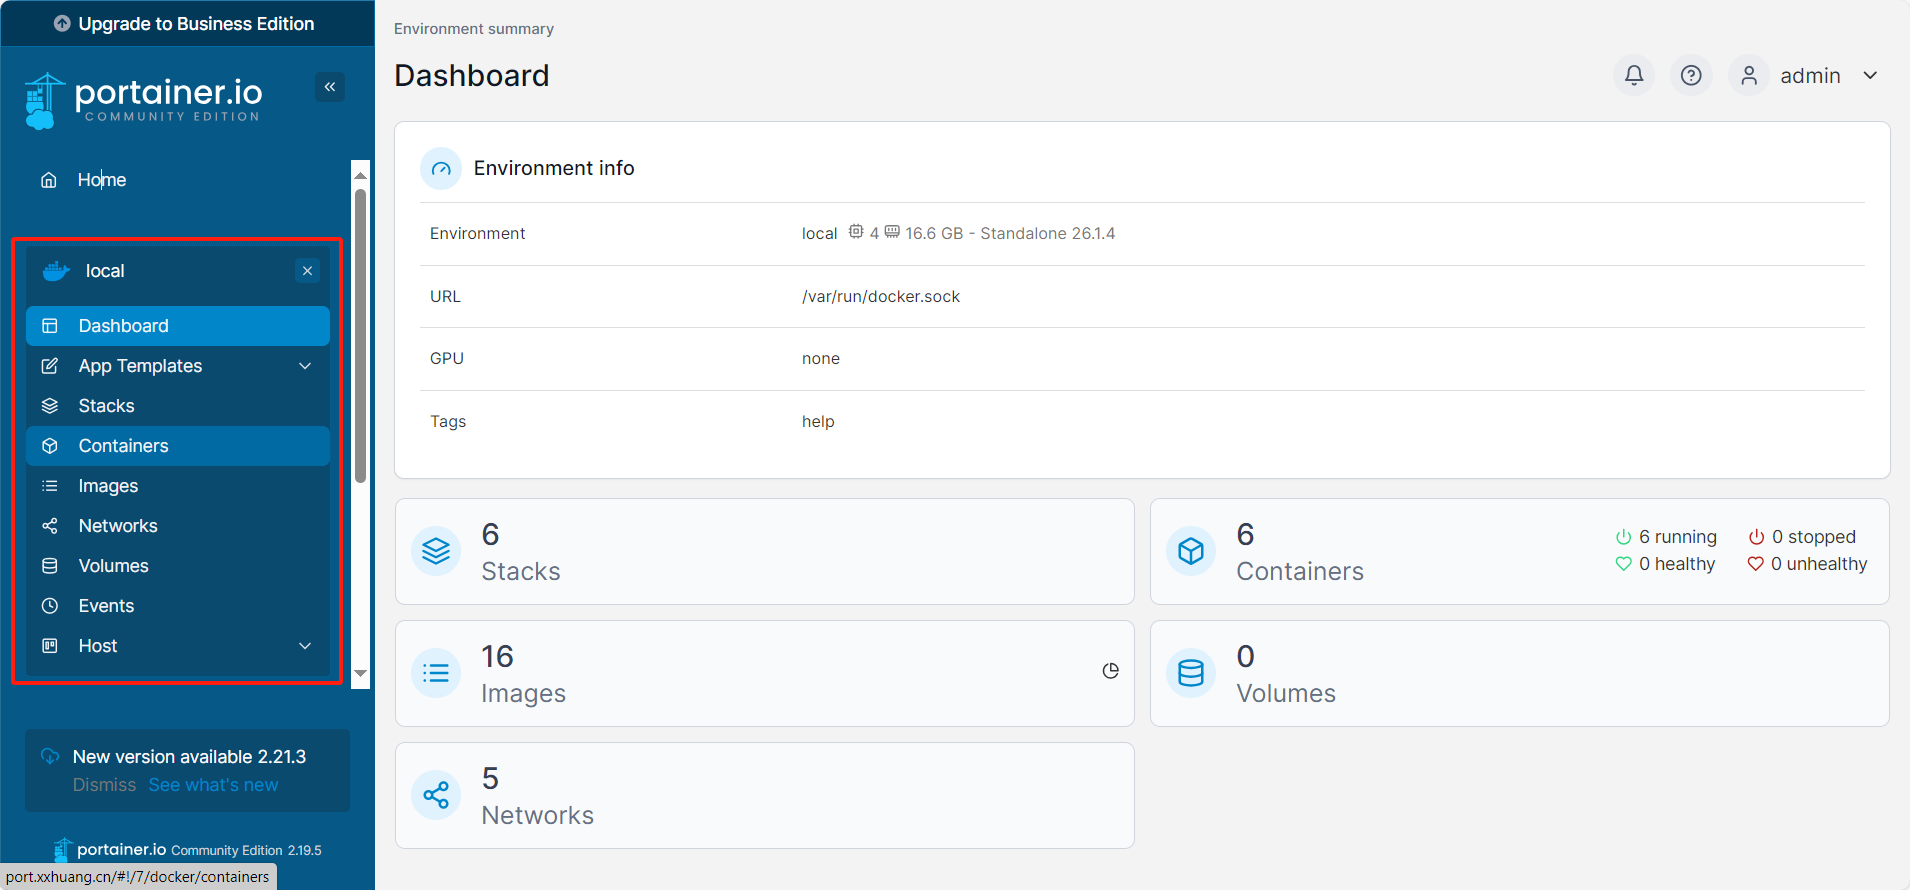Screen dimensions: 1910x890
Task: Open the Containers dashboard tile
Action: click(x=1519, y=552)
